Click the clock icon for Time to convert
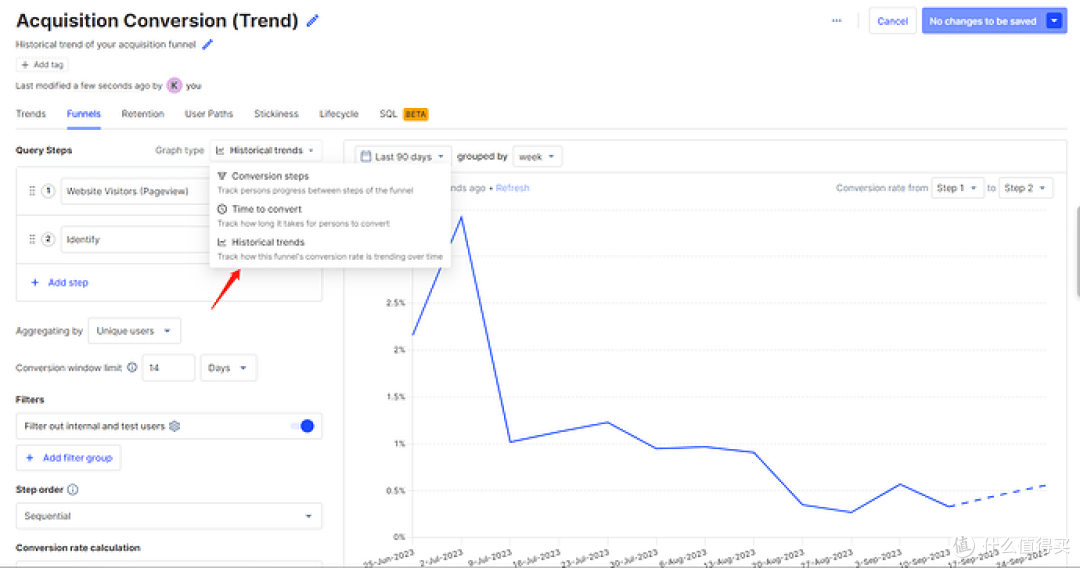Viewport: 1080px width, 568px height. click(x=222, y=209)
